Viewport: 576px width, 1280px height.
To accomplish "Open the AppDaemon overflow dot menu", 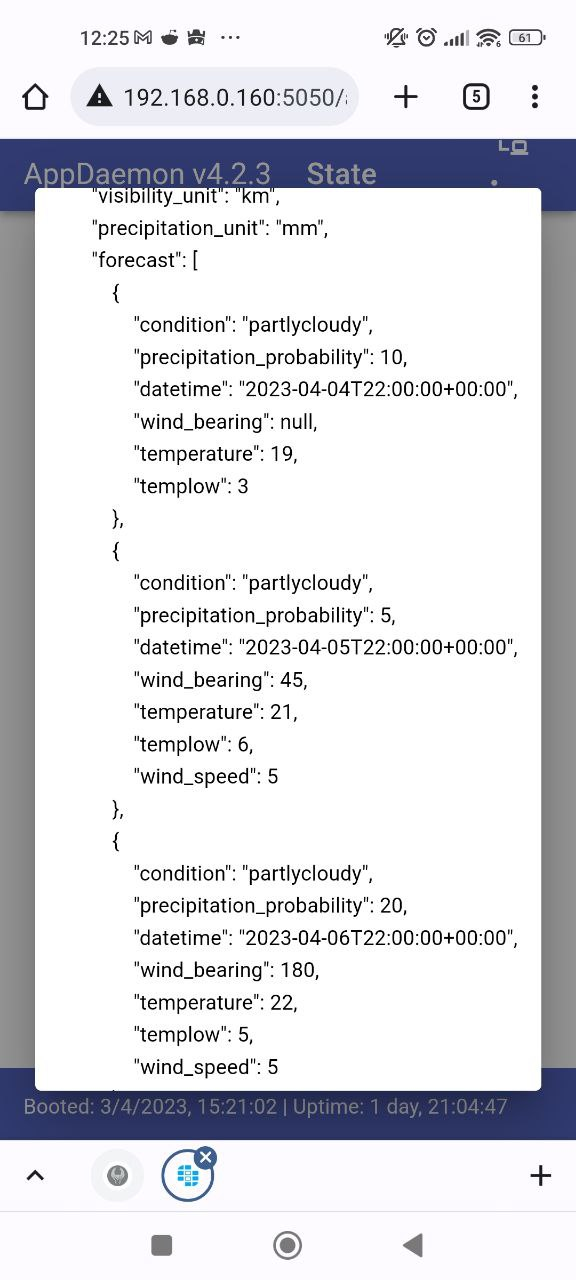I will (496, 180).
